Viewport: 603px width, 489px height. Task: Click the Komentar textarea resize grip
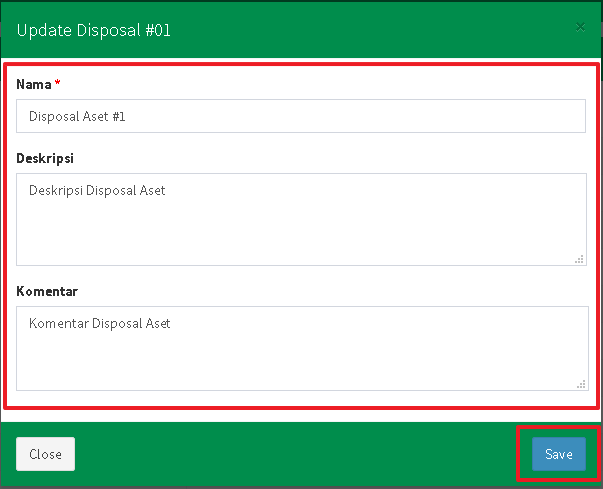click(x=579, y=384)
